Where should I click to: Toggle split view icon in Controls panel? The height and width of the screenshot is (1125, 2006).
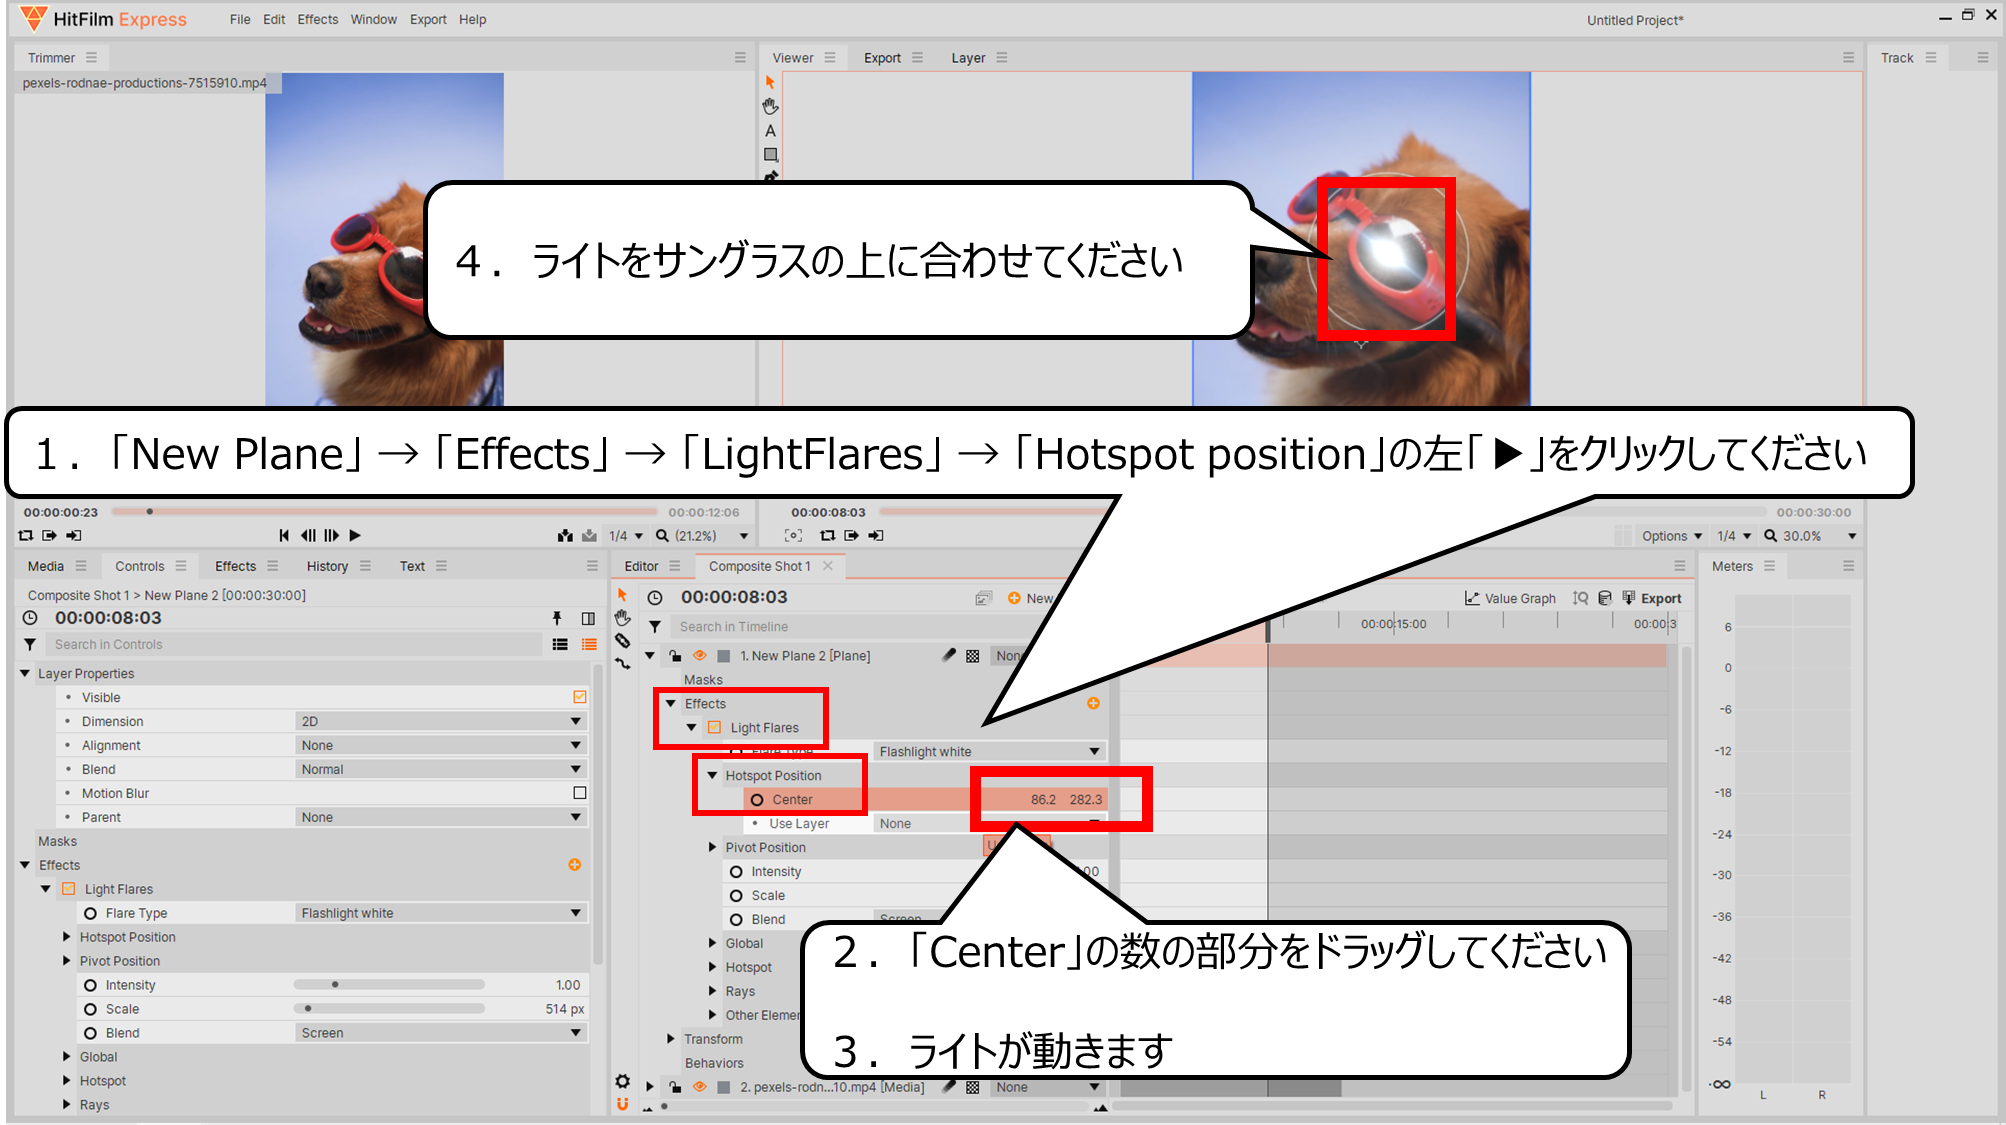588,619
